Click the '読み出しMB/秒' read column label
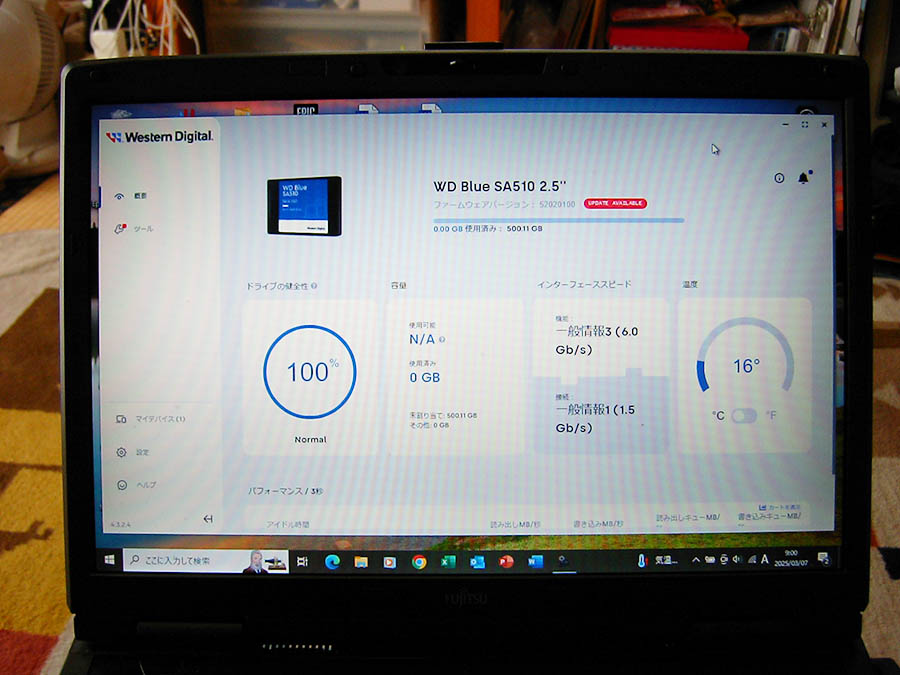900x675 pixels. pyautogui.click(x=515, y=524)
